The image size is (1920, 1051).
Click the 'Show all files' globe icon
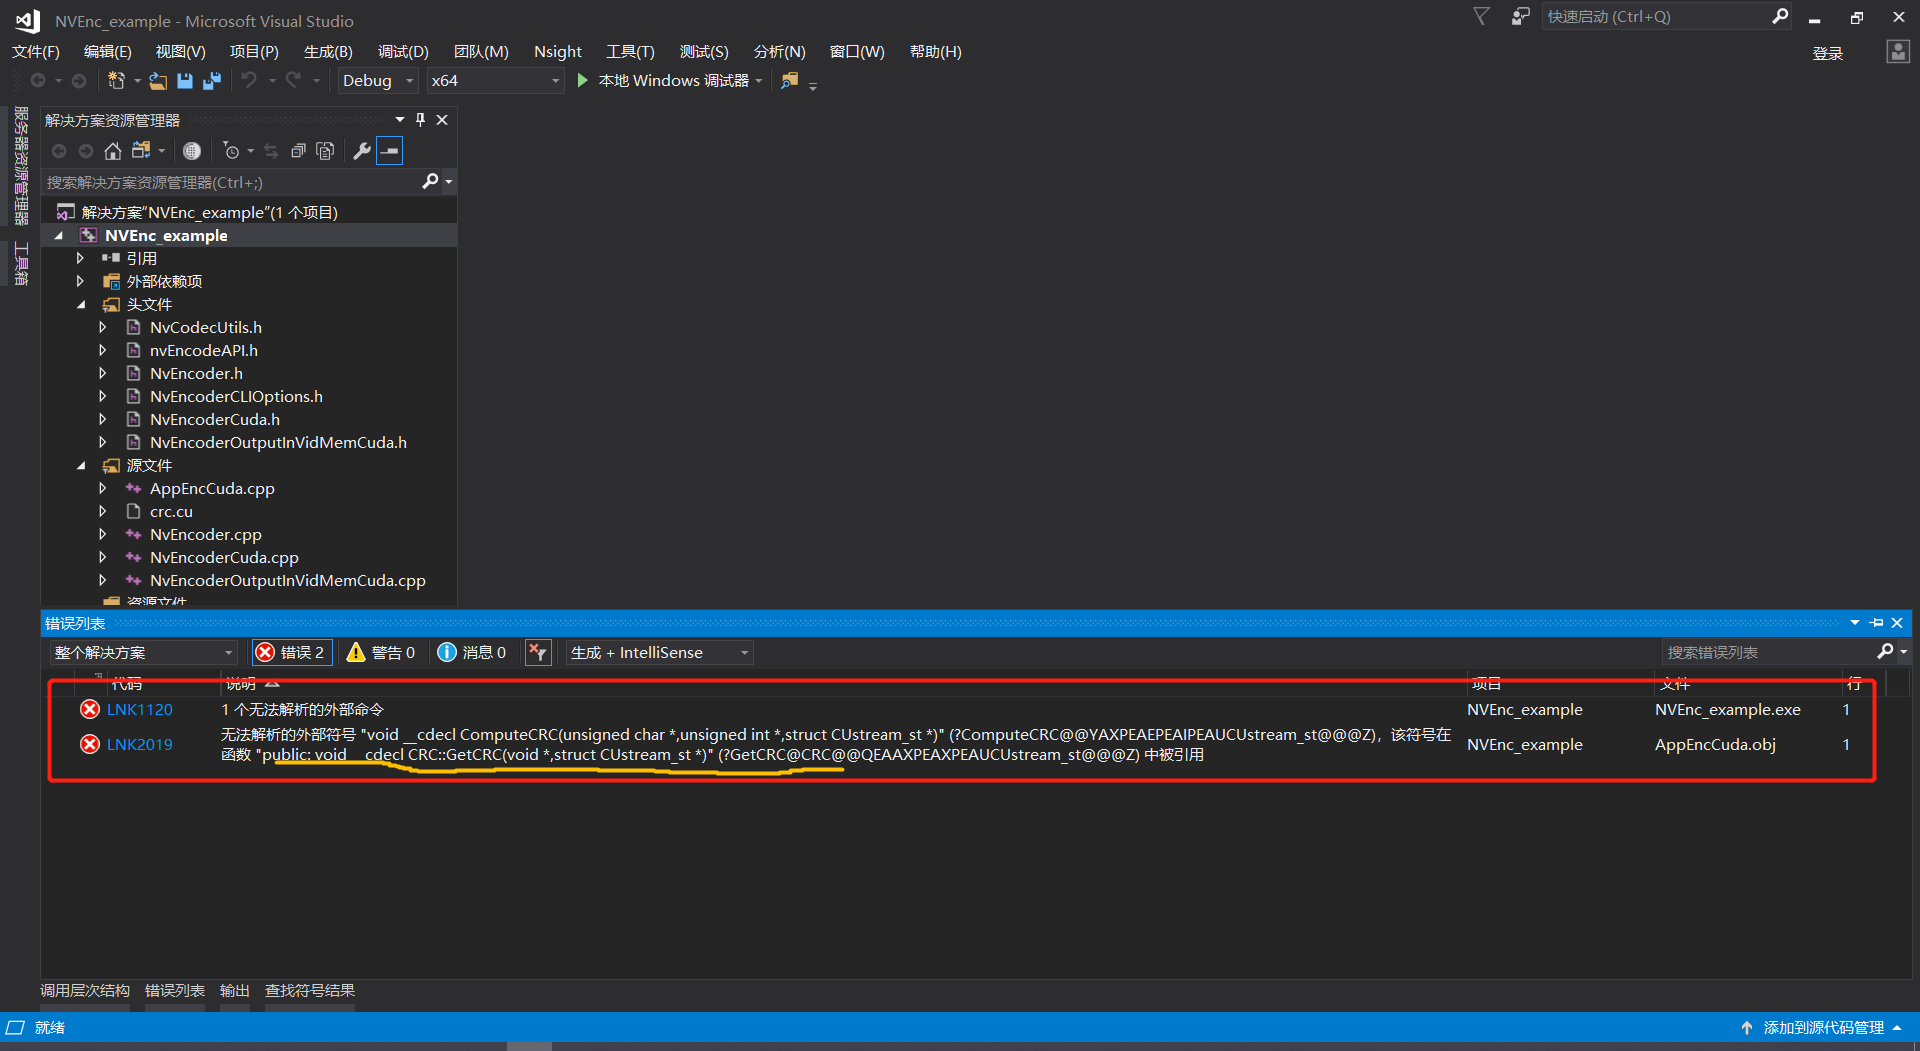[192, 150]
